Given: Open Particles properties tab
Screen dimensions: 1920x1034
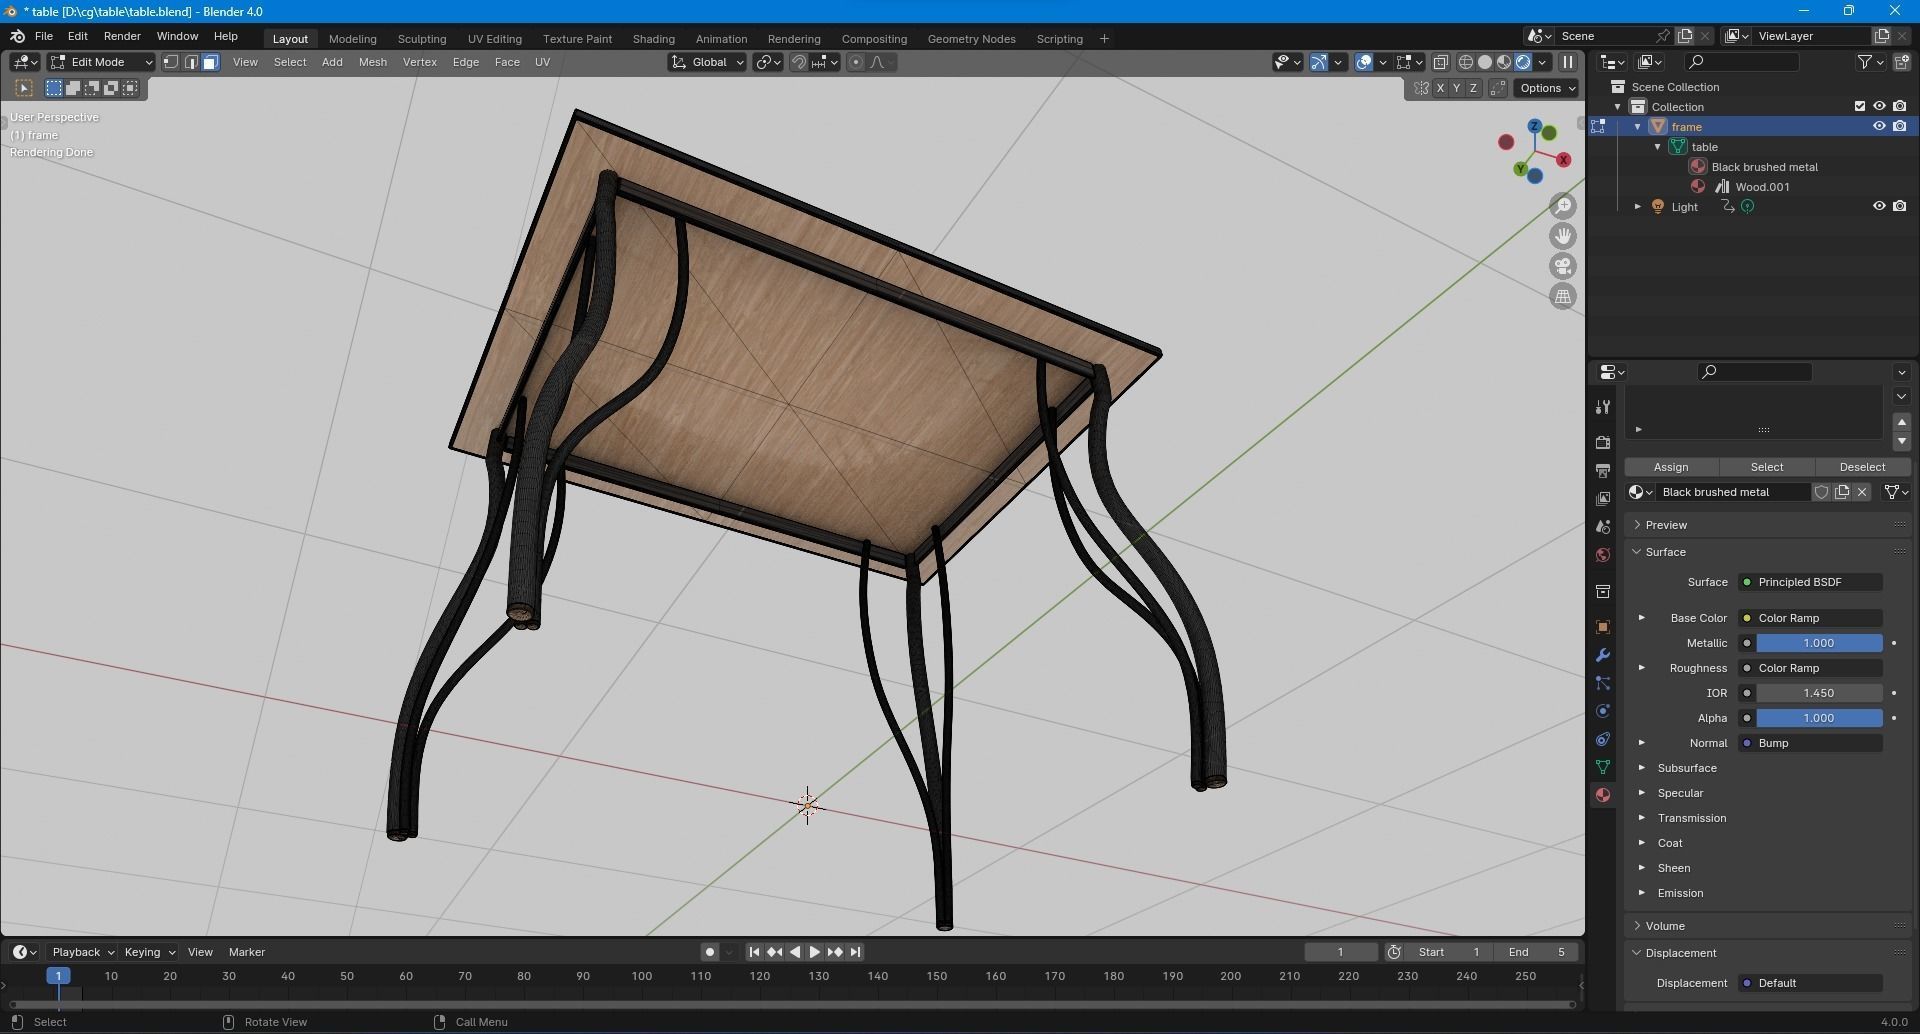Looking at the screenshot, I should (x=1603, y=683).
